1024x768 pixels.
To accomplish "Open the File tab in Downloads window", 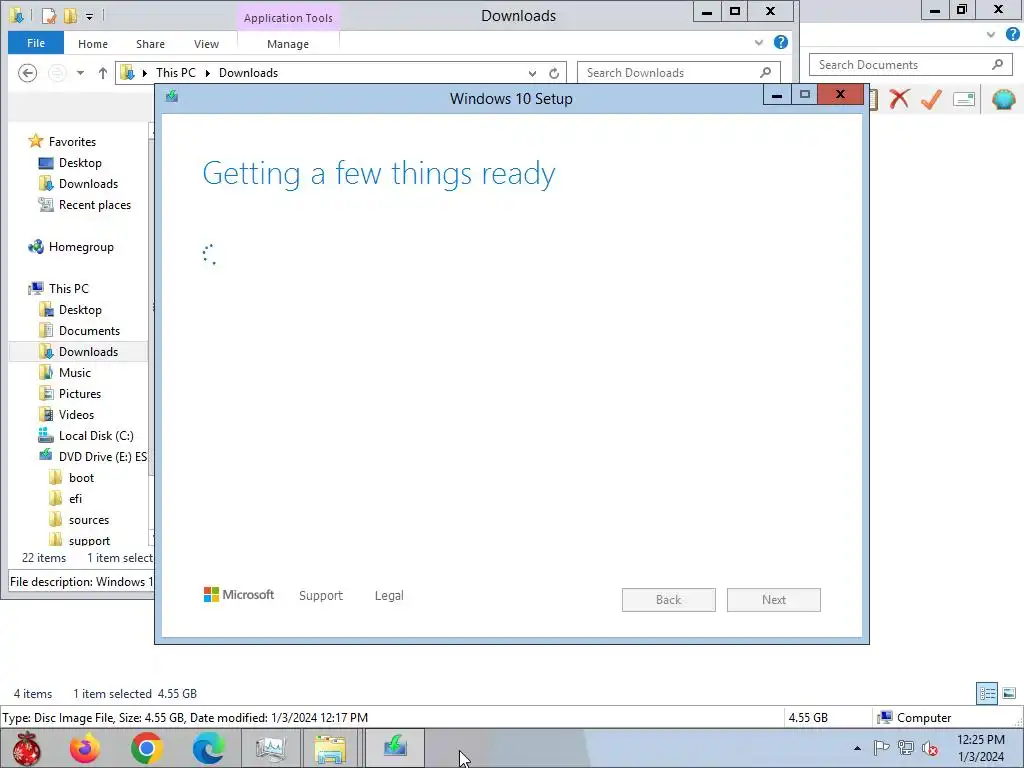I will (x=36, y=43).
